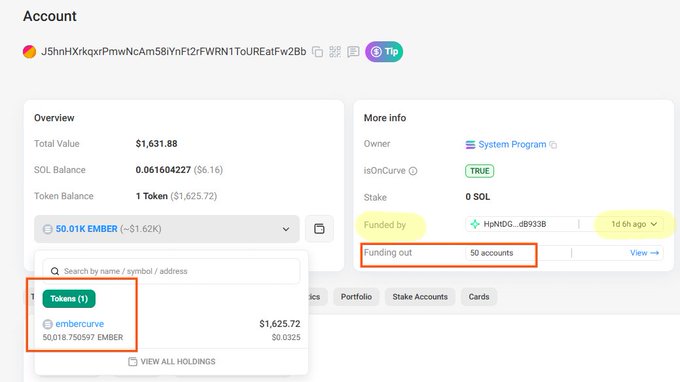The image size is (680, 382).
Task: Open the embercurve token link
Action: [x=79, y=323]
